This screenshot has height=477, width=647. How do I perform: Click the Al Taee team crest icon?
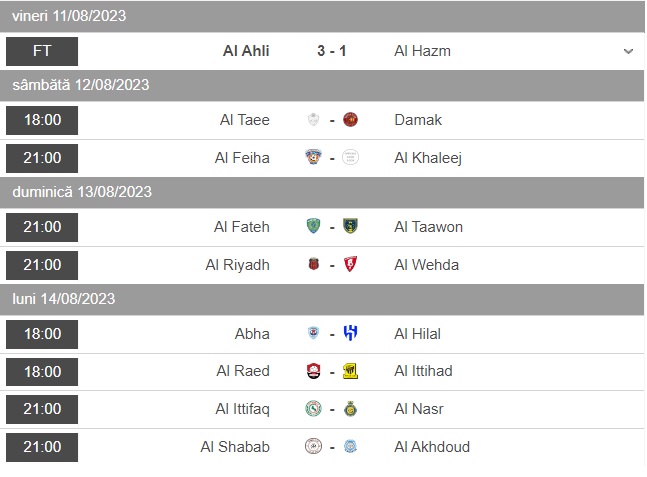[x=314, y=120]
